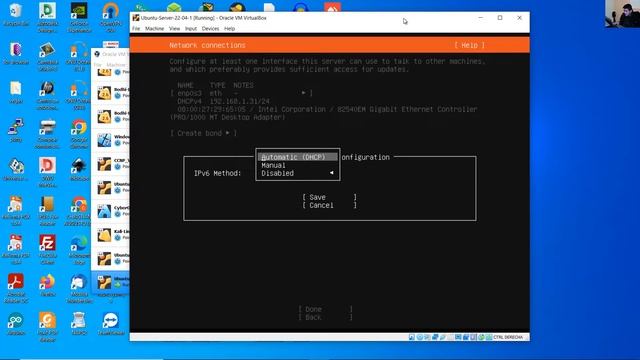Select the CCNP VM in VirtualBox Manager list

pyautogui.click(x=111, y=164)
